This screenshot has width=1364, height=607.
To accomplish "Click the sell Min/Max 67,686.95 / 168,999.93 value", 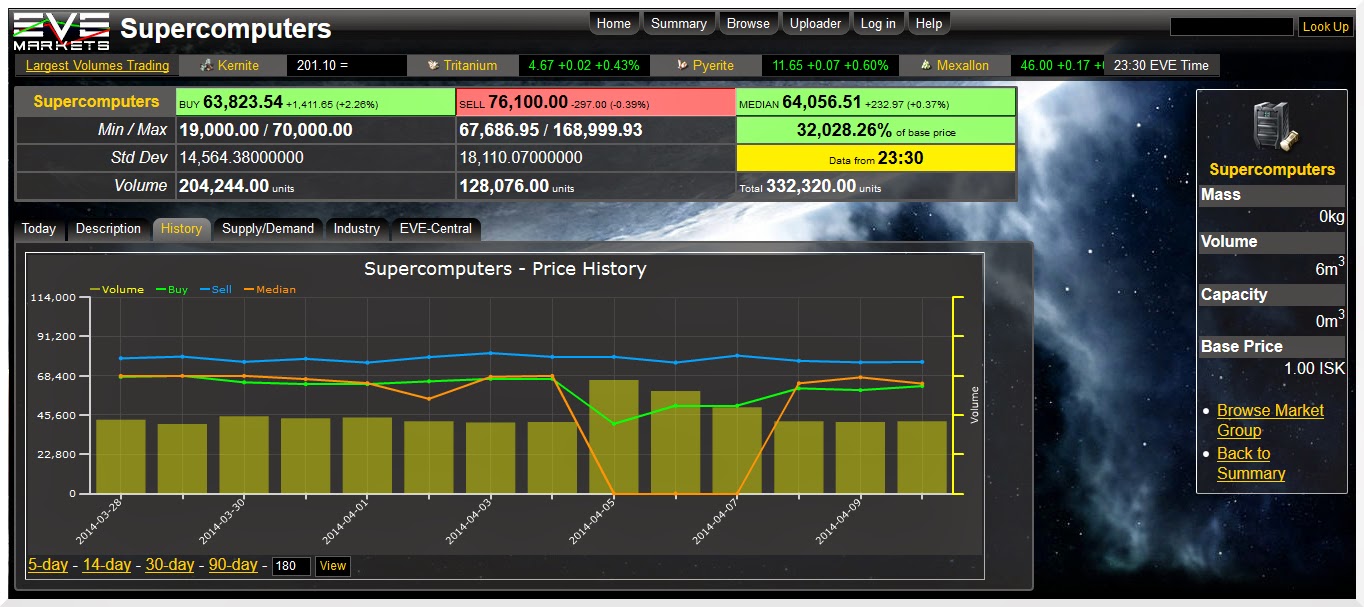I will pos(551,130).
